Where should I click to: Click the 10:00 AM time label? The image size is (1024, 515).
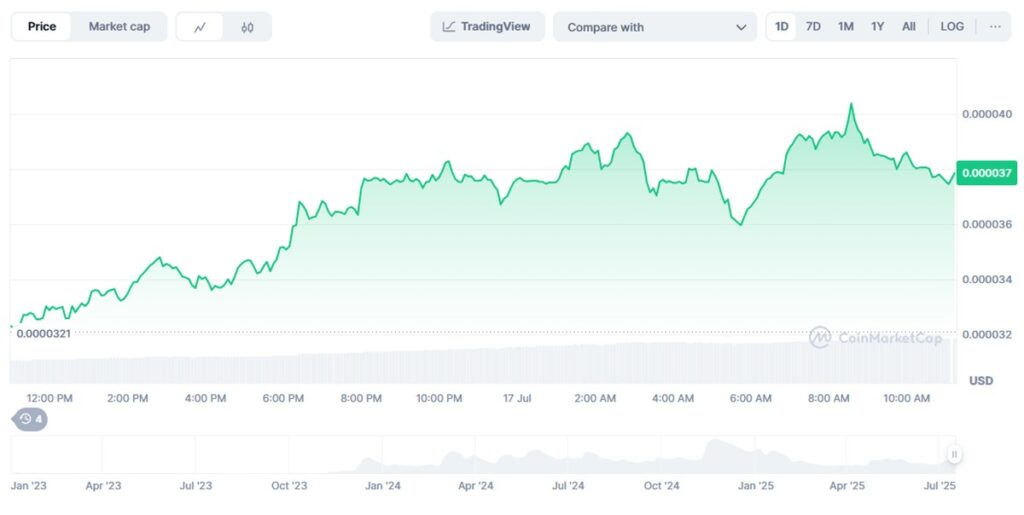[x=906, y=398]
